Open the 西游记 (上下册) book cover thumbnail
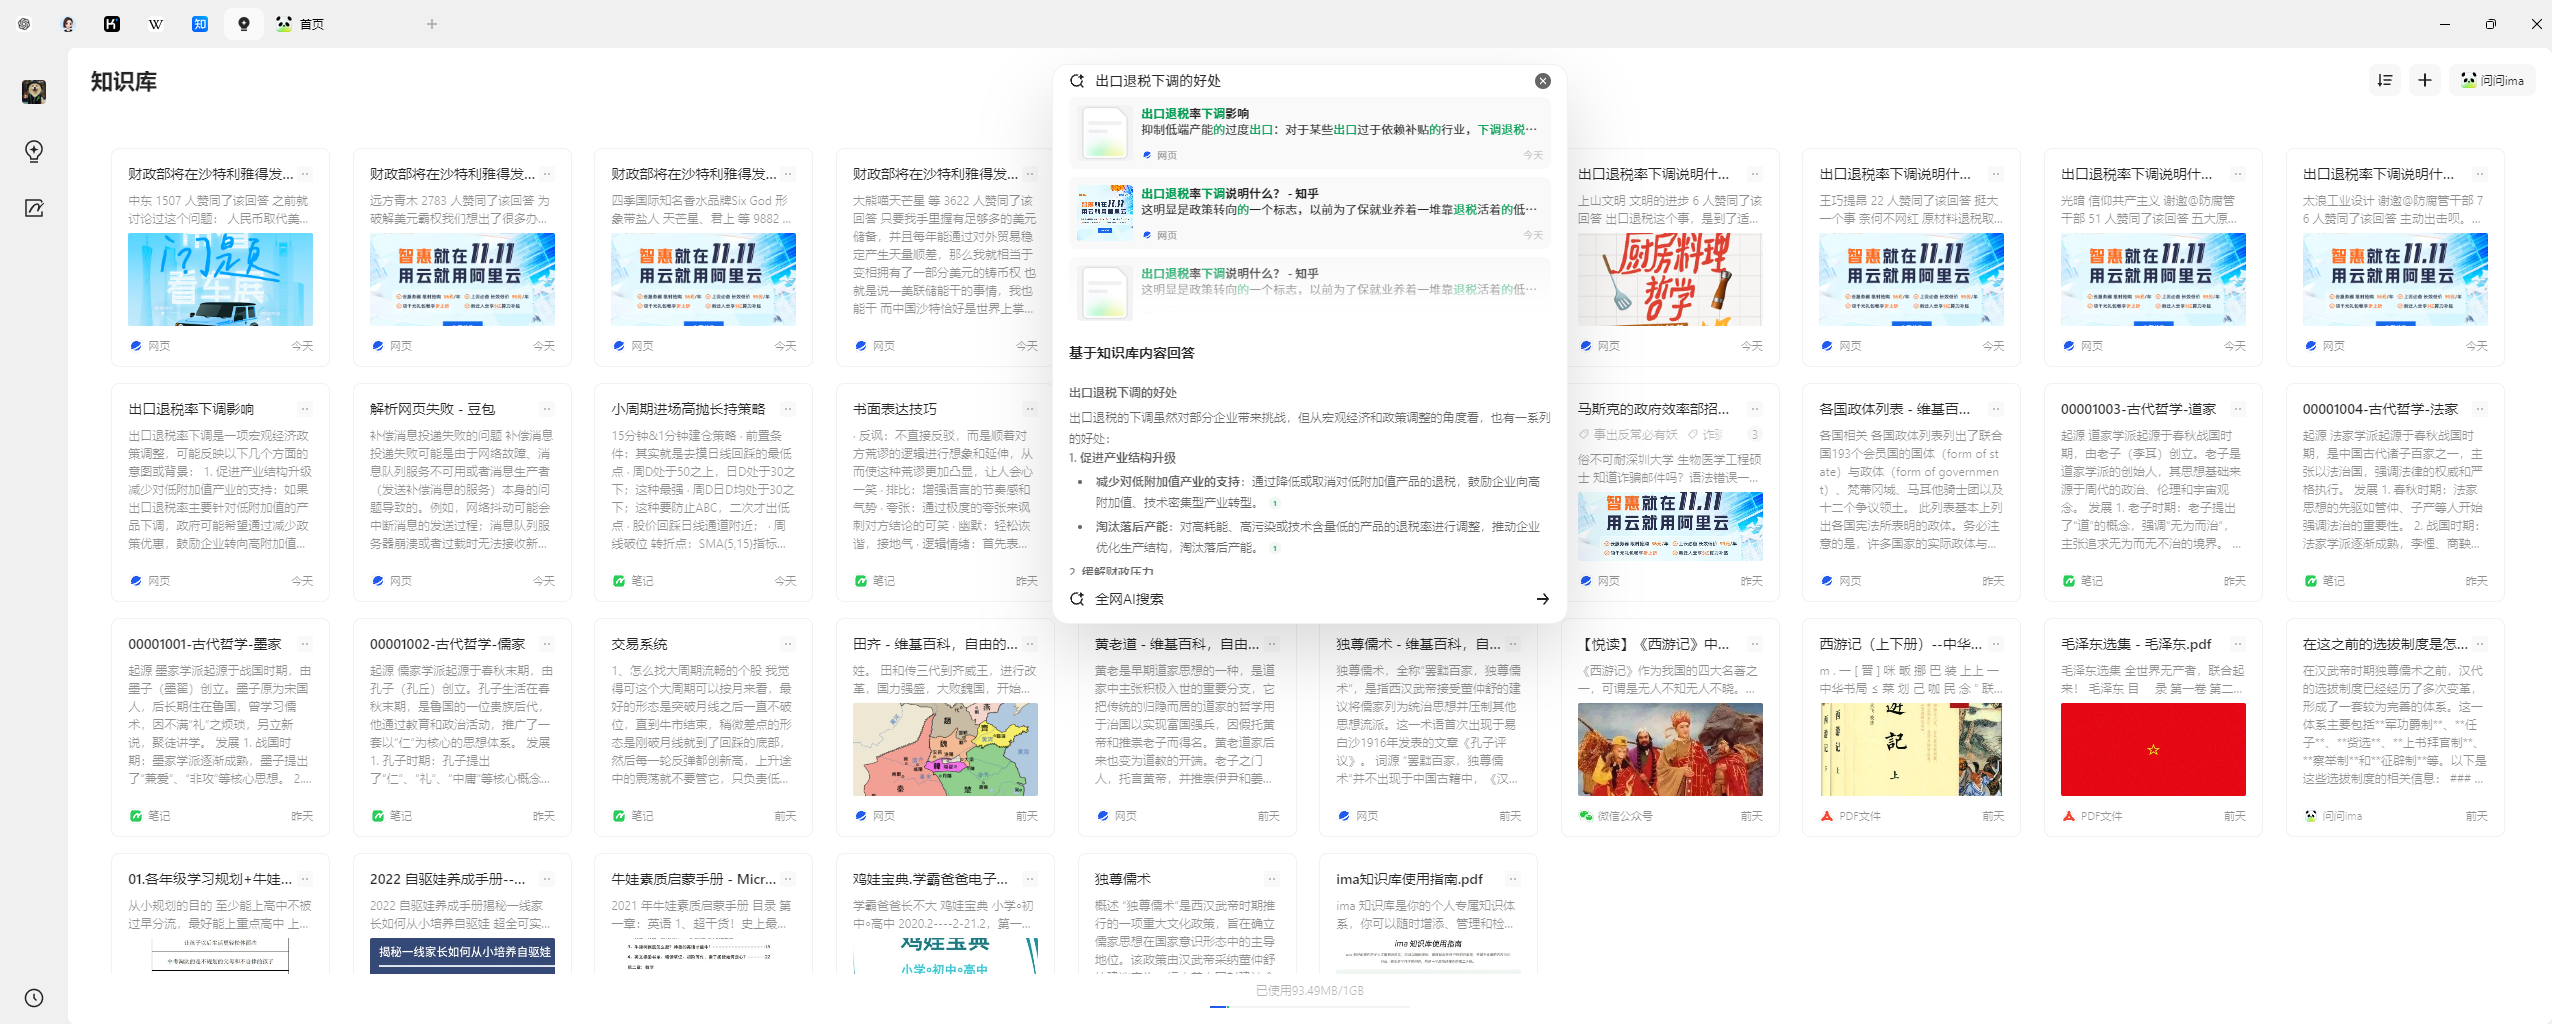Image resolution: width=2552 pixels, height=1024 pixels. [1911, 749]
